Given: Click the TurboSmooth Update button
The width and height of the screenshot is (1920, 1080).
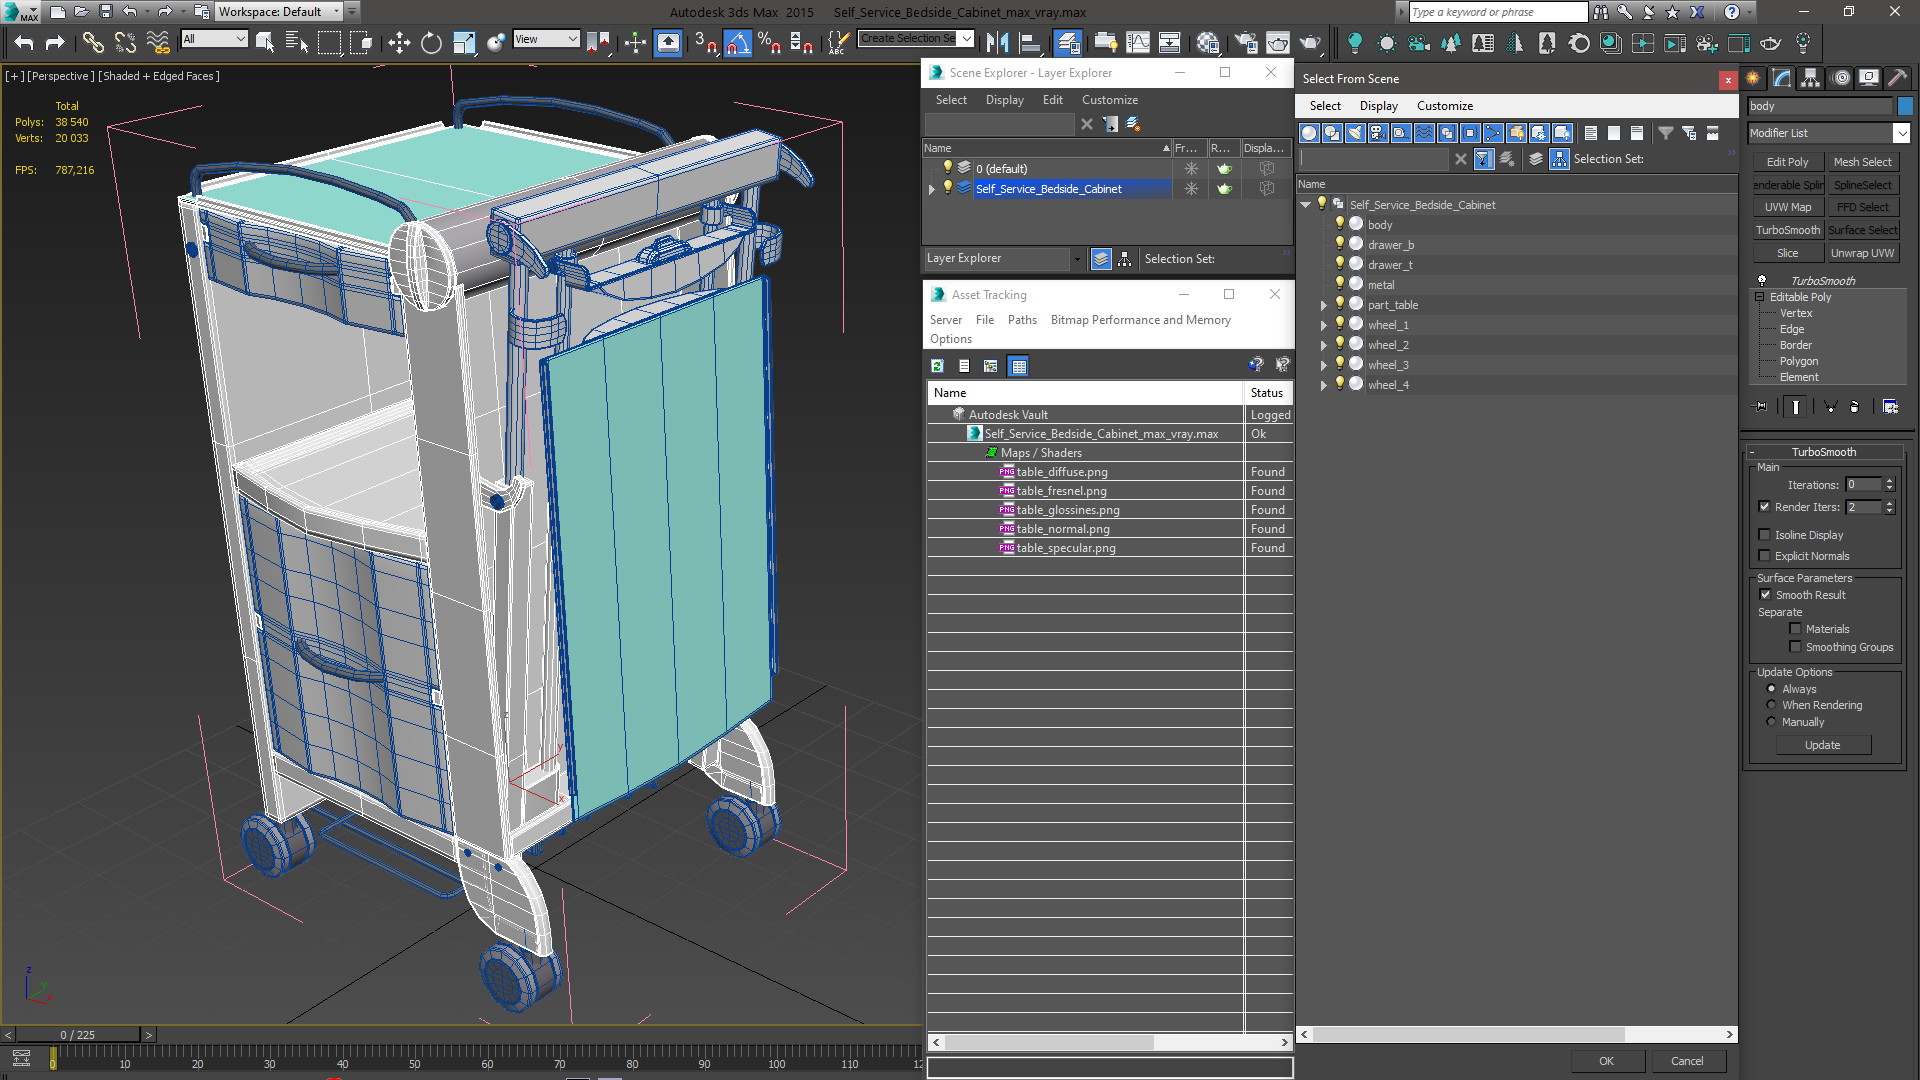Looking at the screenshot, I should pos(1822,745).
